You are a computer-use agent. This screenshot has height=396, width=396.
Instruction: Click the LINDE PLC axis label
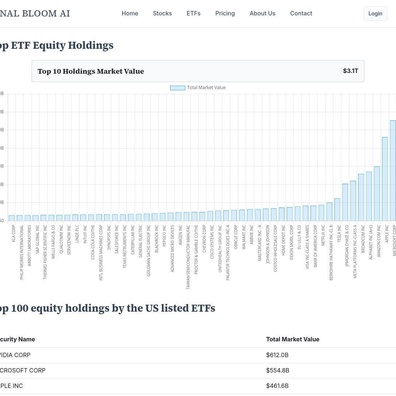point(77,235)
